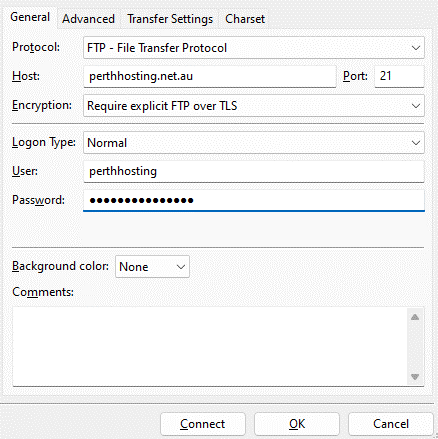Screen dimensions: 438x439
Task: Switch to the Advanced tab
Action: (x=88, y=19)
